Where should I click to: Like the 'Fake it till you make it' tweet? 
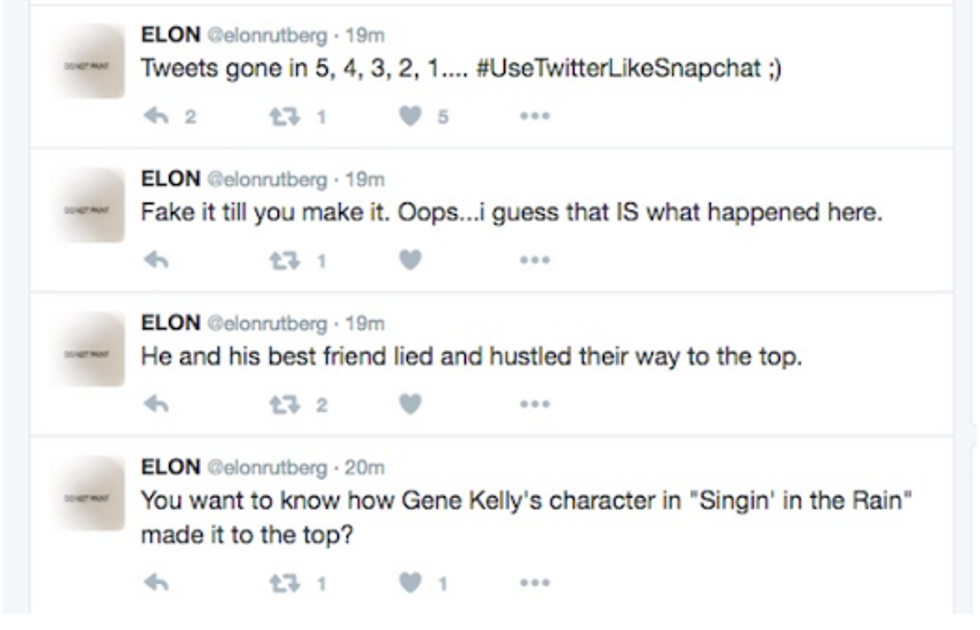pos(410,260)
